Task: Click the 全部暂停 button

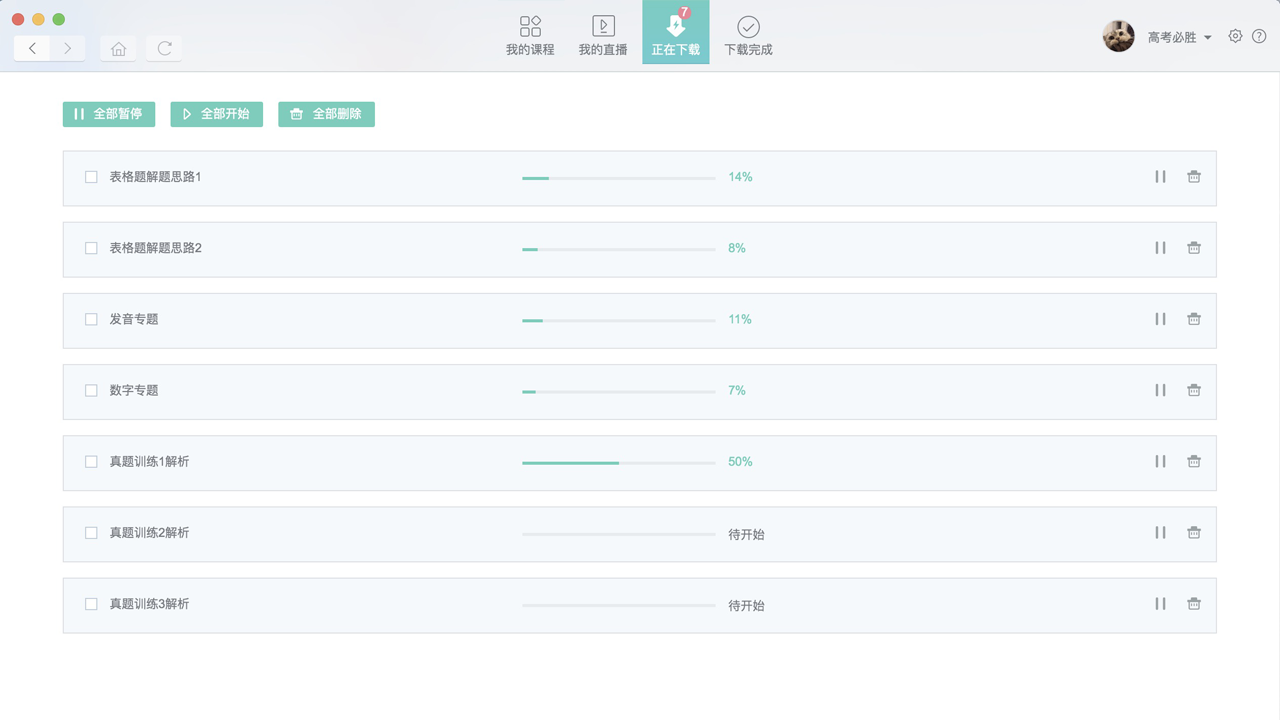Action: pos(109,114)
